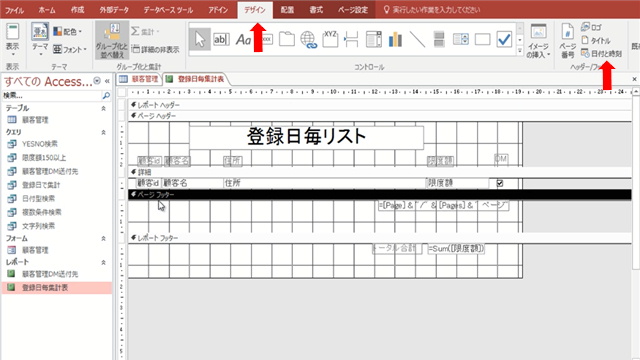The height and width of the screenshot is (360, 640).
Task: Switch to the 顧客管理 document tab
Action: coord(139,79)
